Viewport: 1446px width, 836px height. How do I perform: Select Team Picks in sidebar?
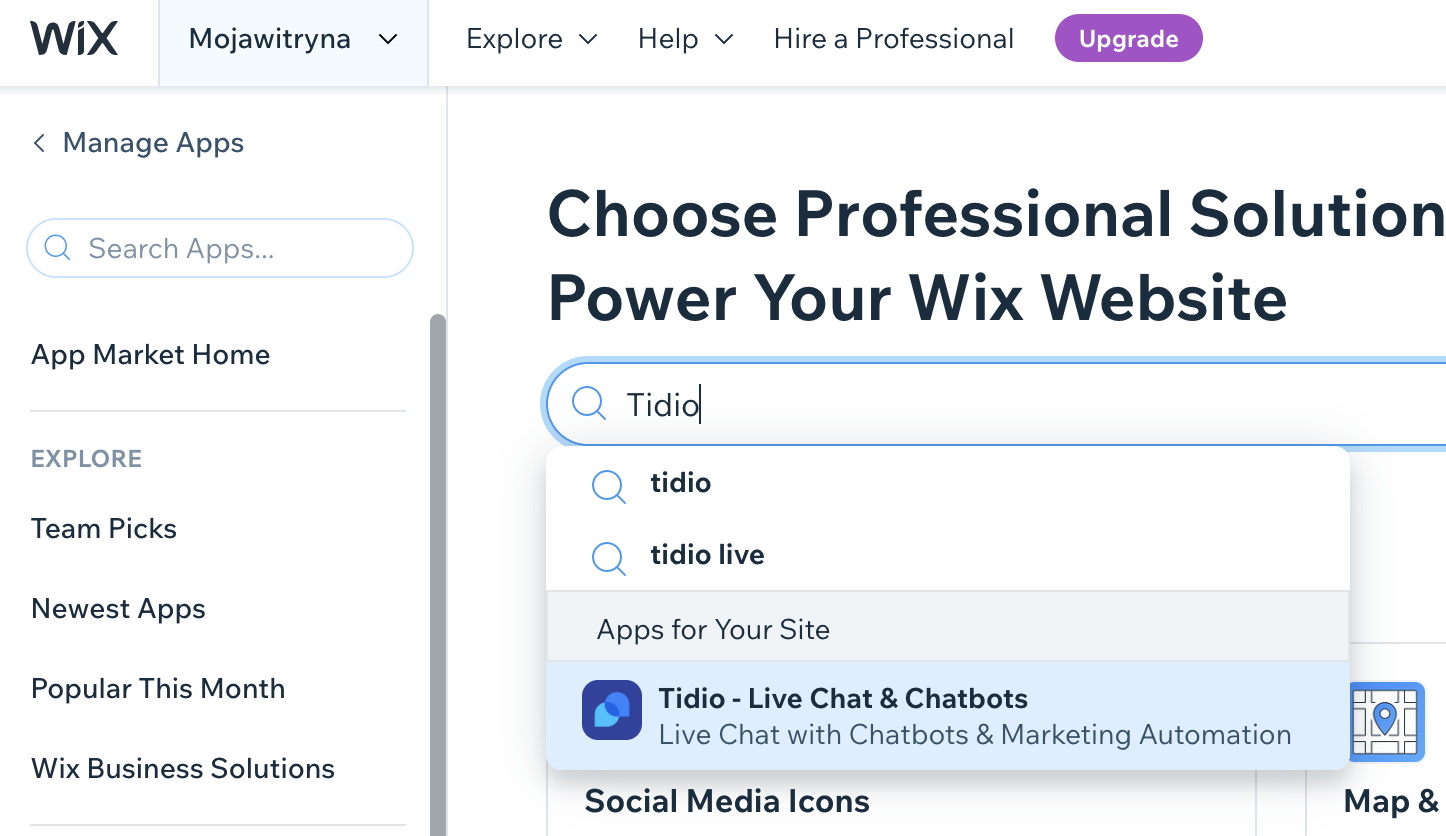tap(104, 528)
